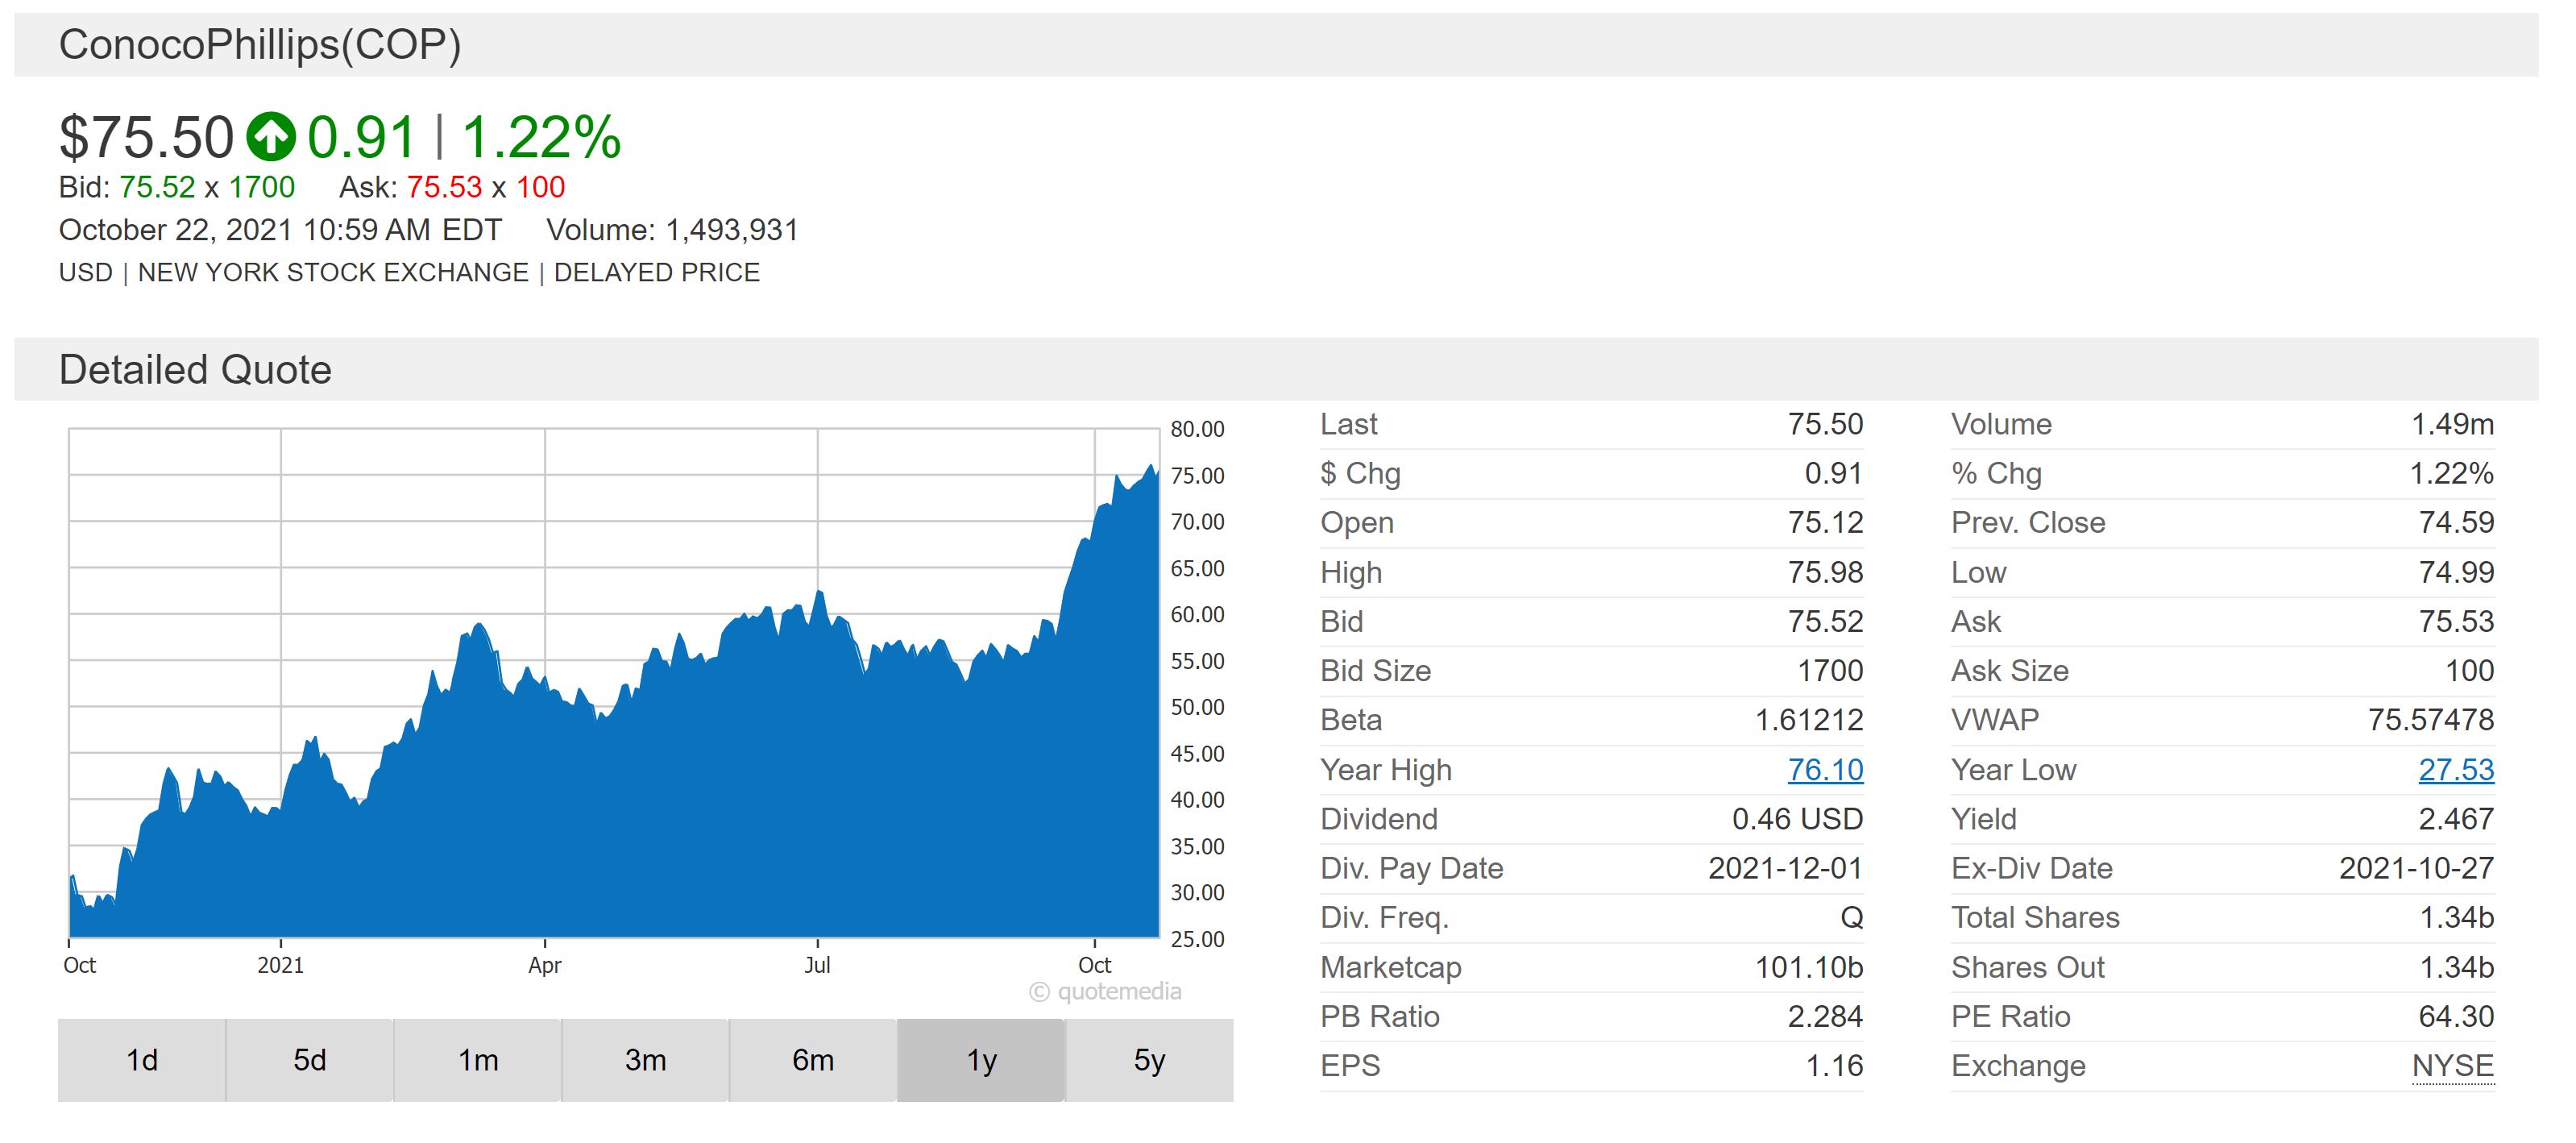Select the 1y chart range

981,1060
